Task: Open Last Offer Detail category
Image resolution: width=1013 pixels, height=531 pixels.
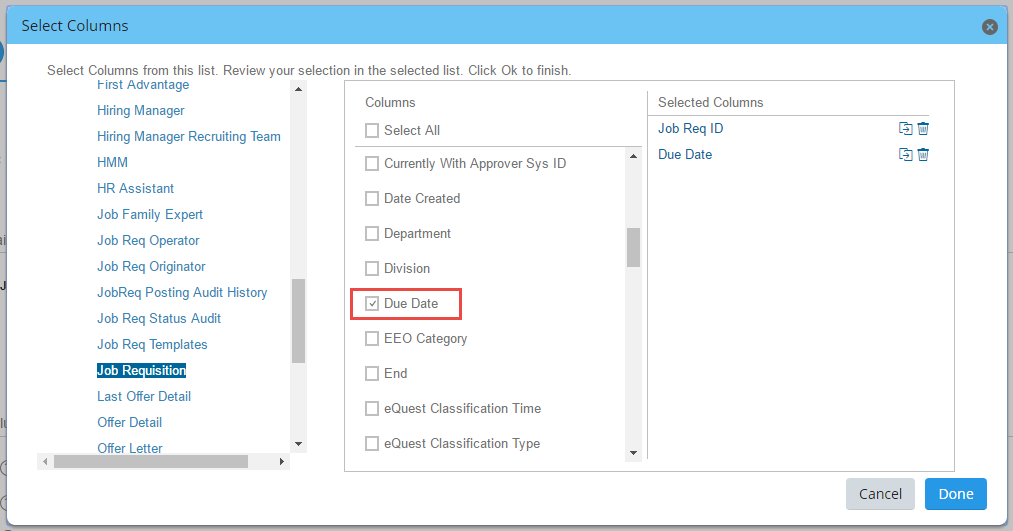Action: 144,397
